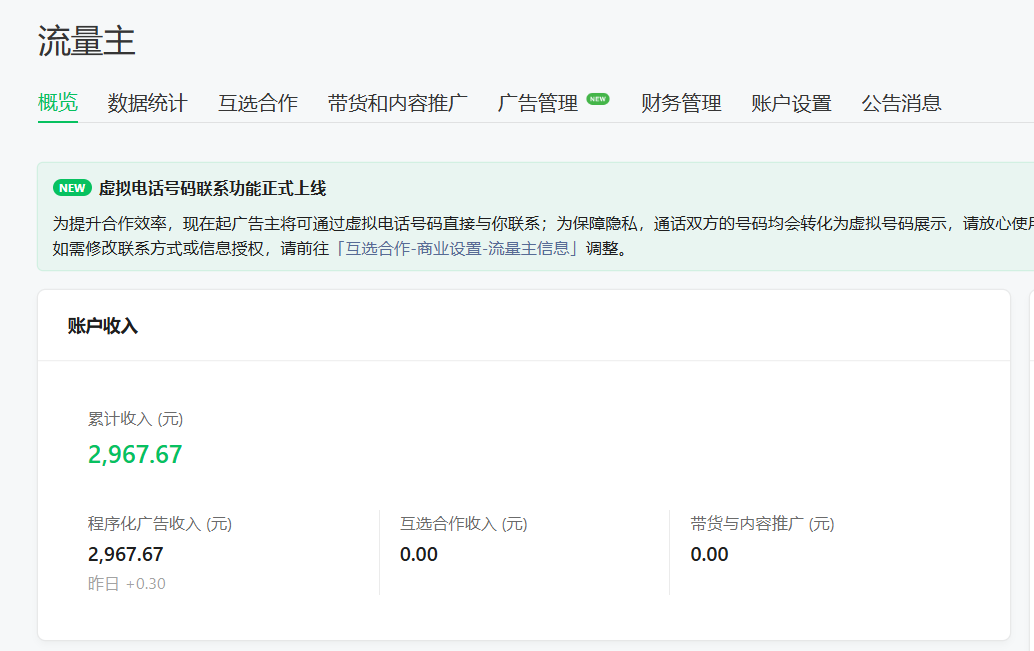Click the 账户收入 card heading

(102, 326)
